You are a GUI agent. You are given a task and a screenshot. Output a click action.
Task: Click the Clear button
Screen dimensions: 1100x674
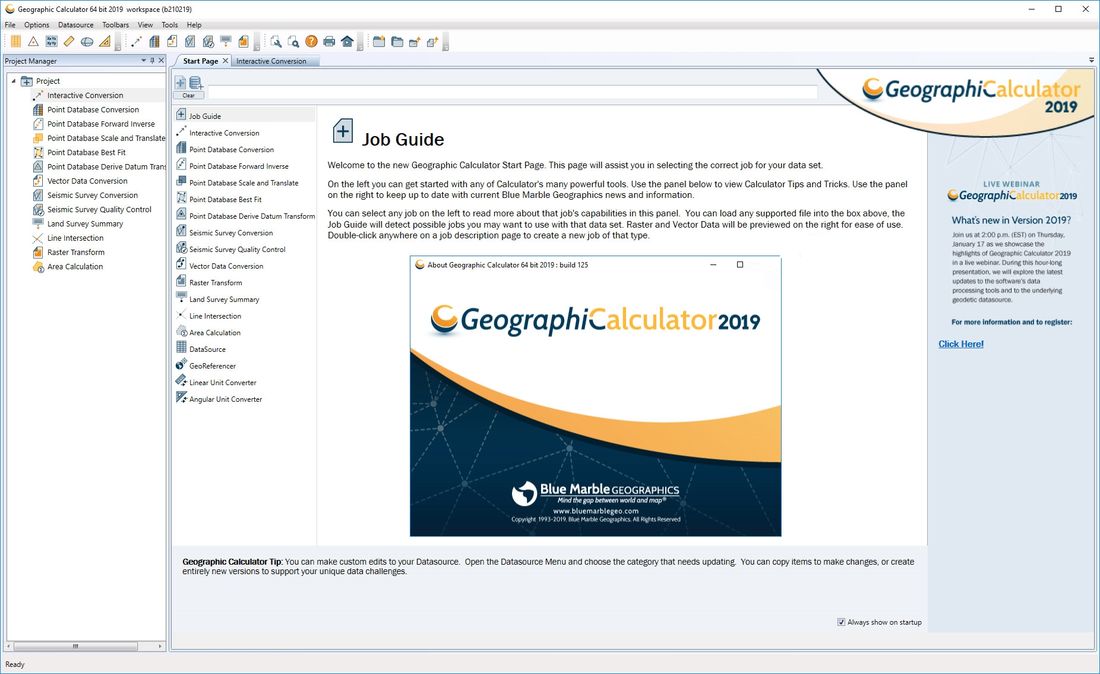click(189, 95)
